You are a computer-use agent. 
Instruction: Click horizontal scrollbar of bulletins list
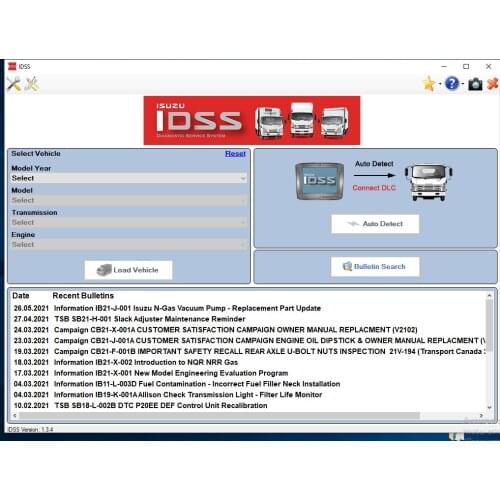pos(220,416)
